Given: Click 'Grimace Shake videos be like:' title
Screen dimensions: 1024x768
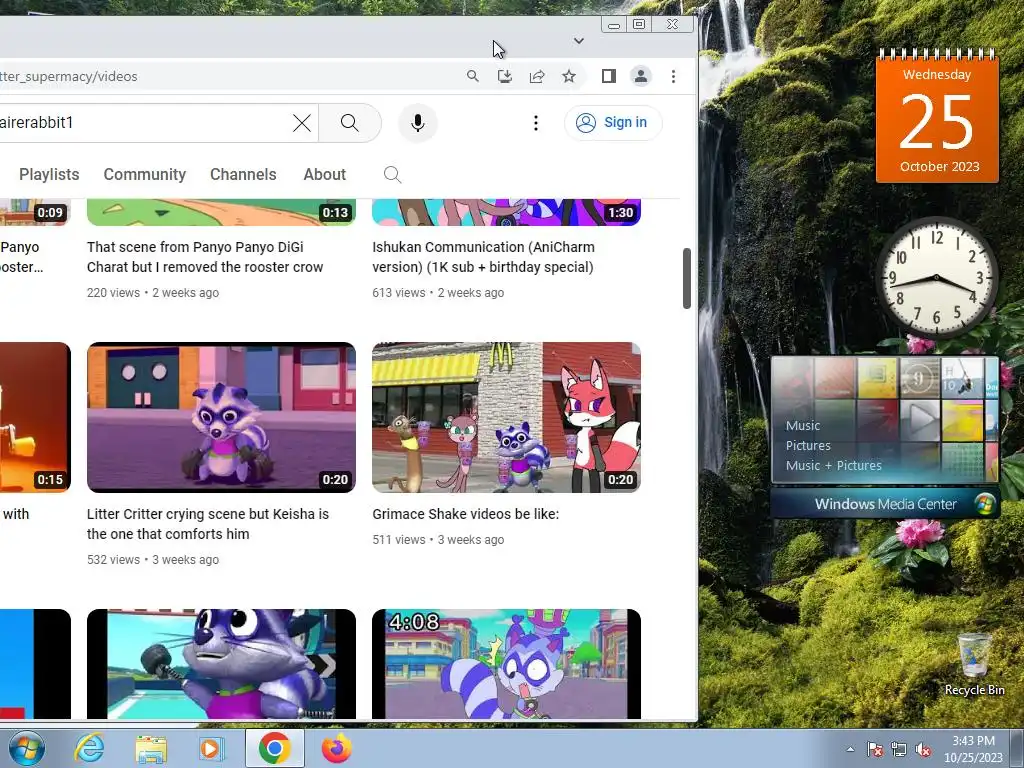Looking at the screenshot, I should [466, 514].
